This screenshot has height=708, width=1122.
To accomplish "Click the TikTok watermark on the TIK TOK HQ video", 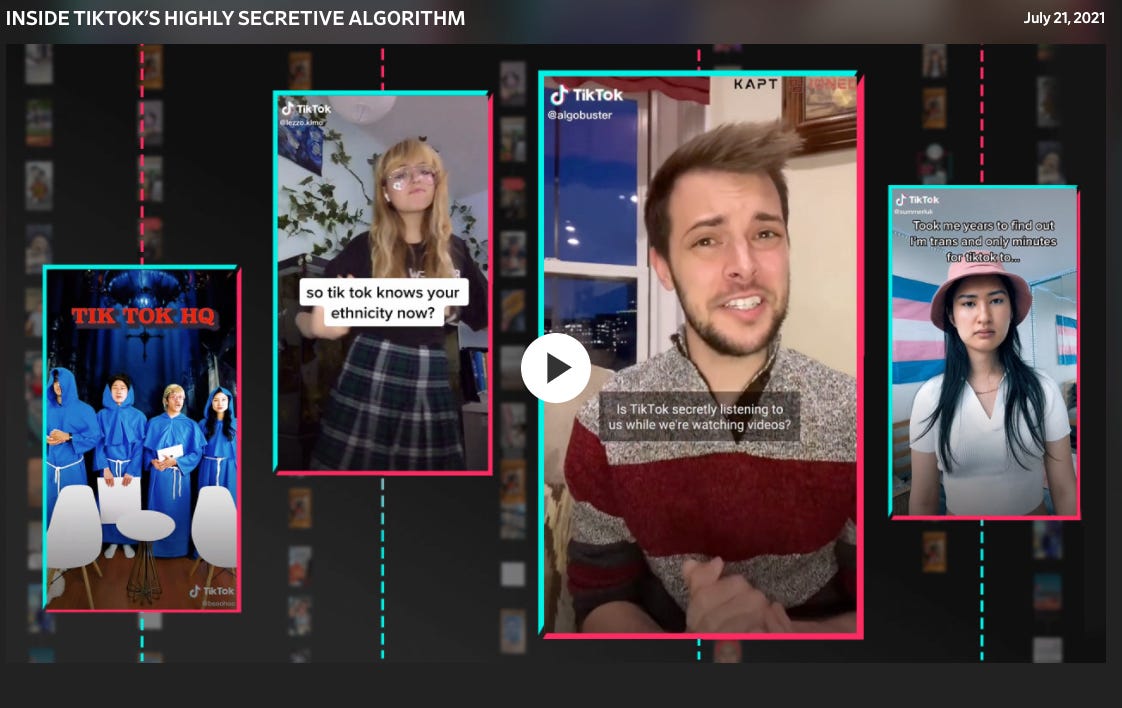I will click(212, 591).
